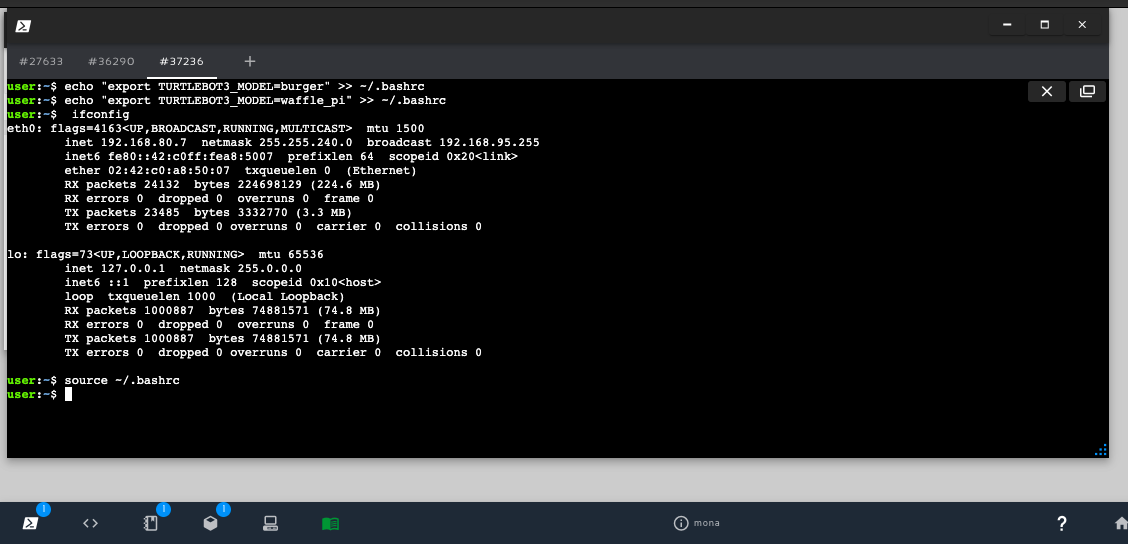Click the terminal logo in title bar
Screen dimensions: 1128x544
(23, 26)
